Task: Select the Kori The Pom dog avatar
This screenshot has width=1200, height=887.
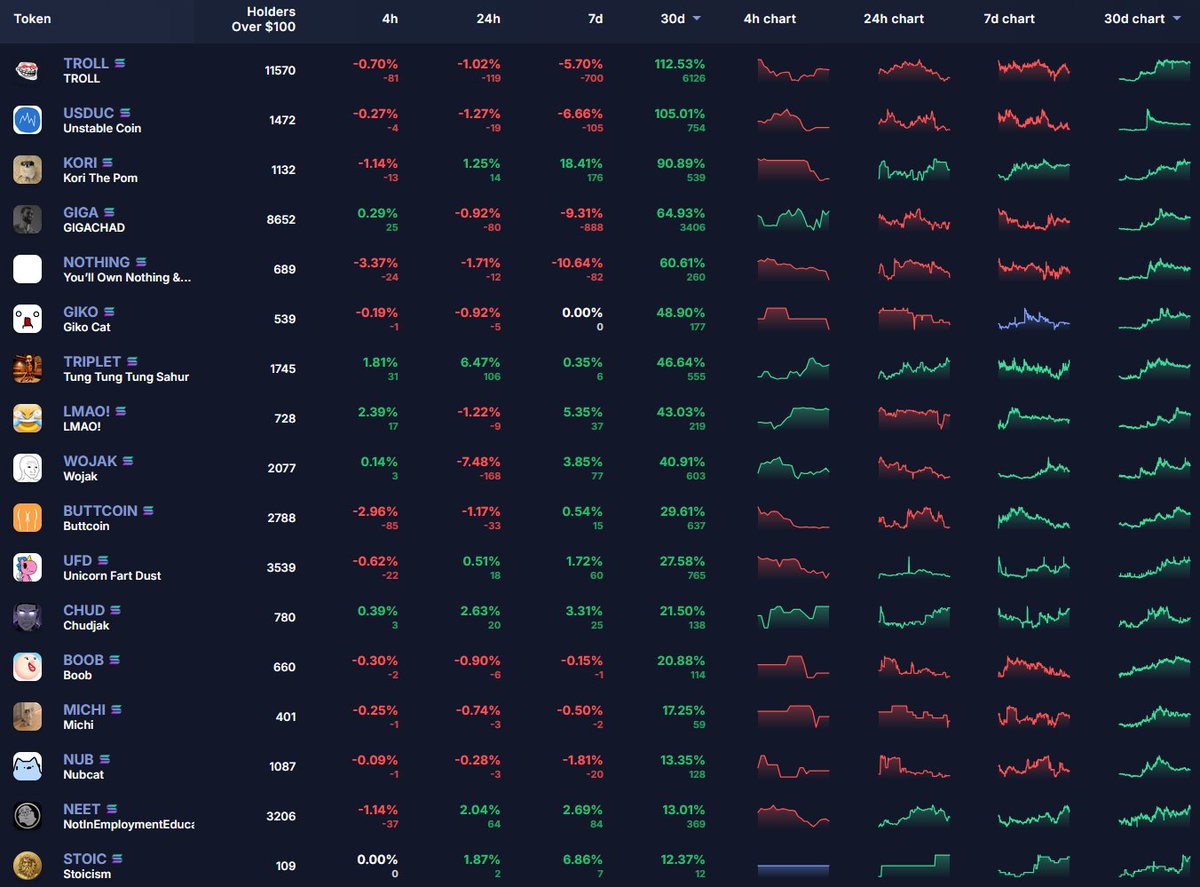Action: (27, 169)
